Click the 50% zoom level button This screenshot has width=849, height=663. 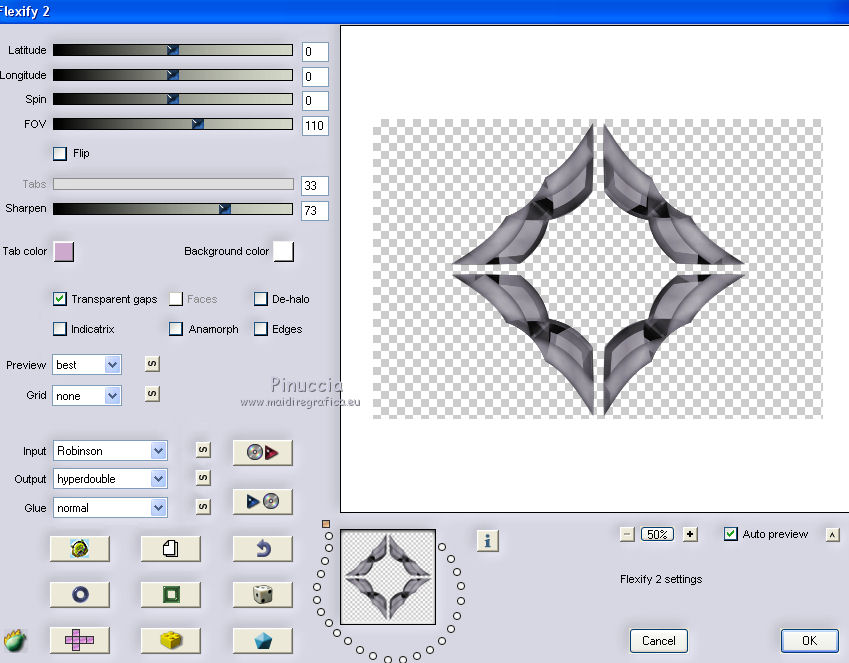tap(657, 535)
